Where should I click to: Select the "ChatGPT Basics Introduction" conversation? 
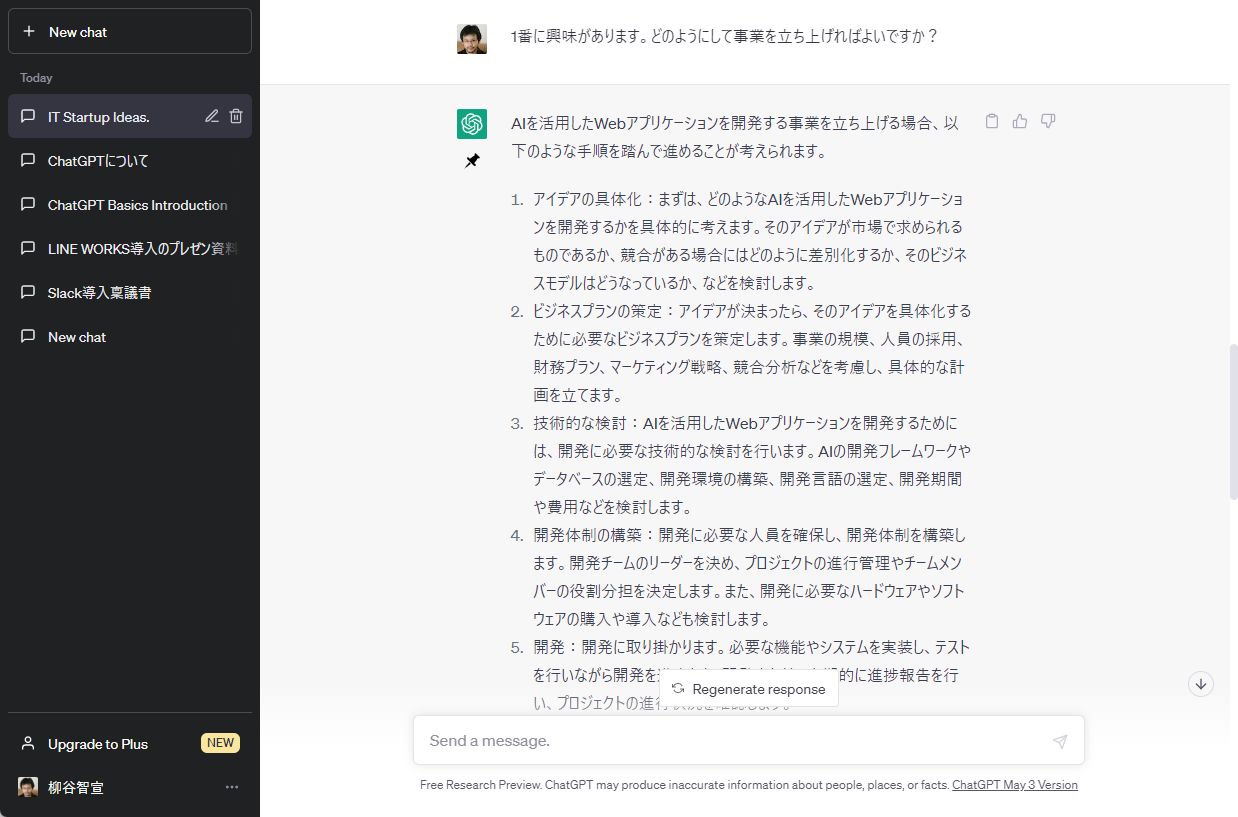[x=136, y=204]
